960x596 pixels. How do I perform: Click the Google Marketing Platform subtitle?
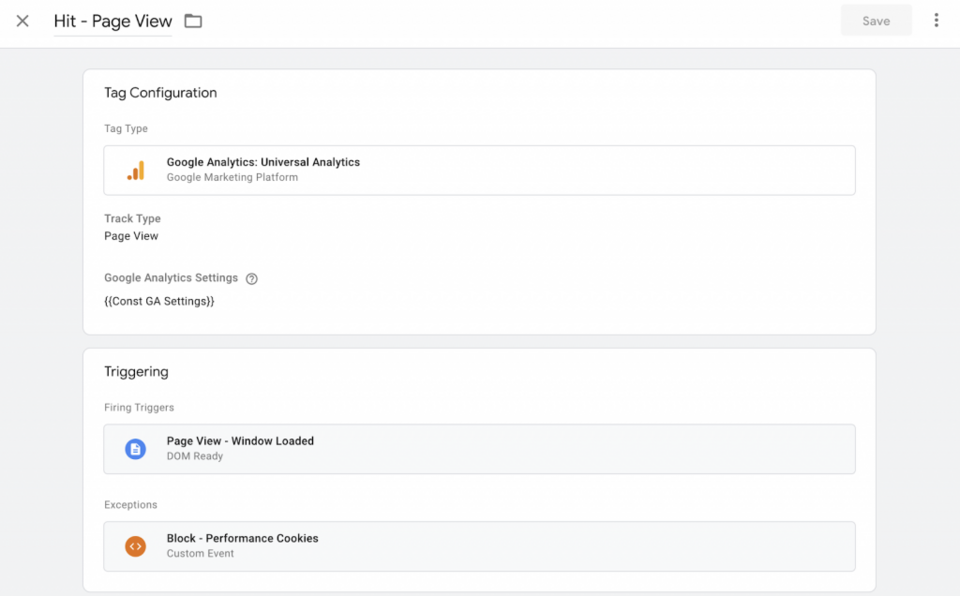[x=232, y=177]
